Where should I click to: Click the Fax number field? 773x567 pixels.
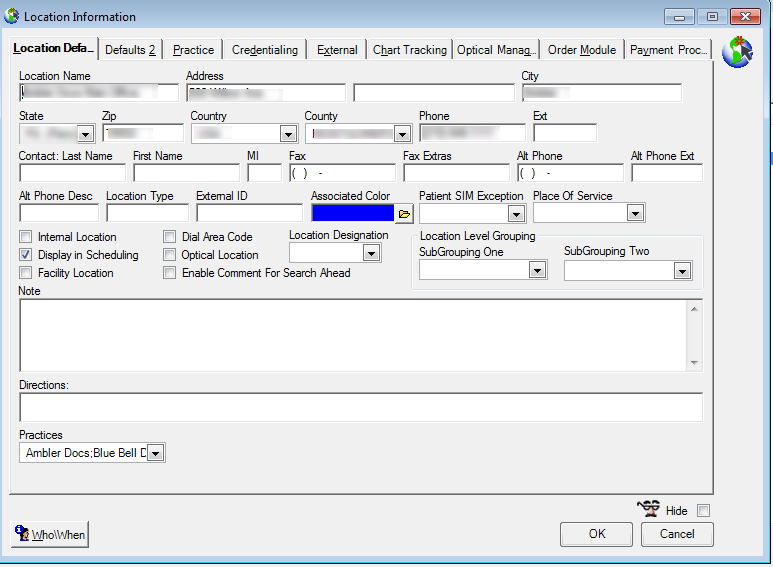click(x=343, y=173)
